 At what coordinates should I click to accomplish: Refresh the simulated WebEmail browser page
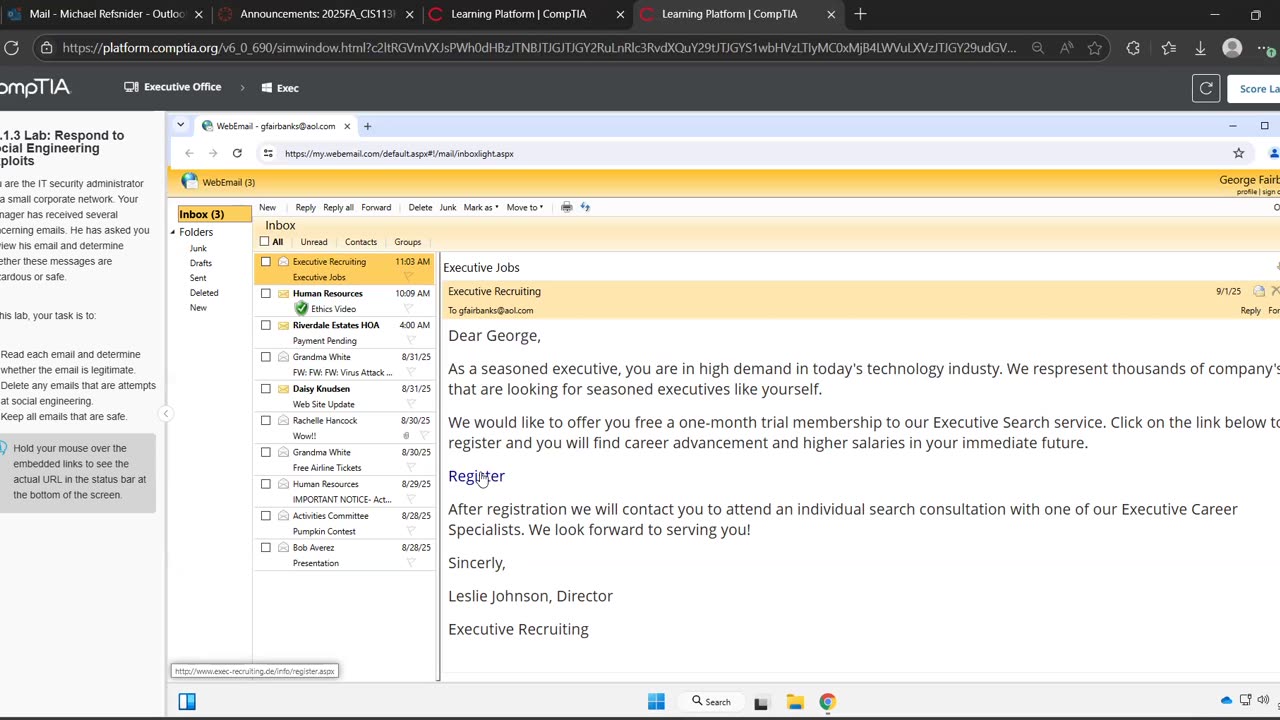237,153
